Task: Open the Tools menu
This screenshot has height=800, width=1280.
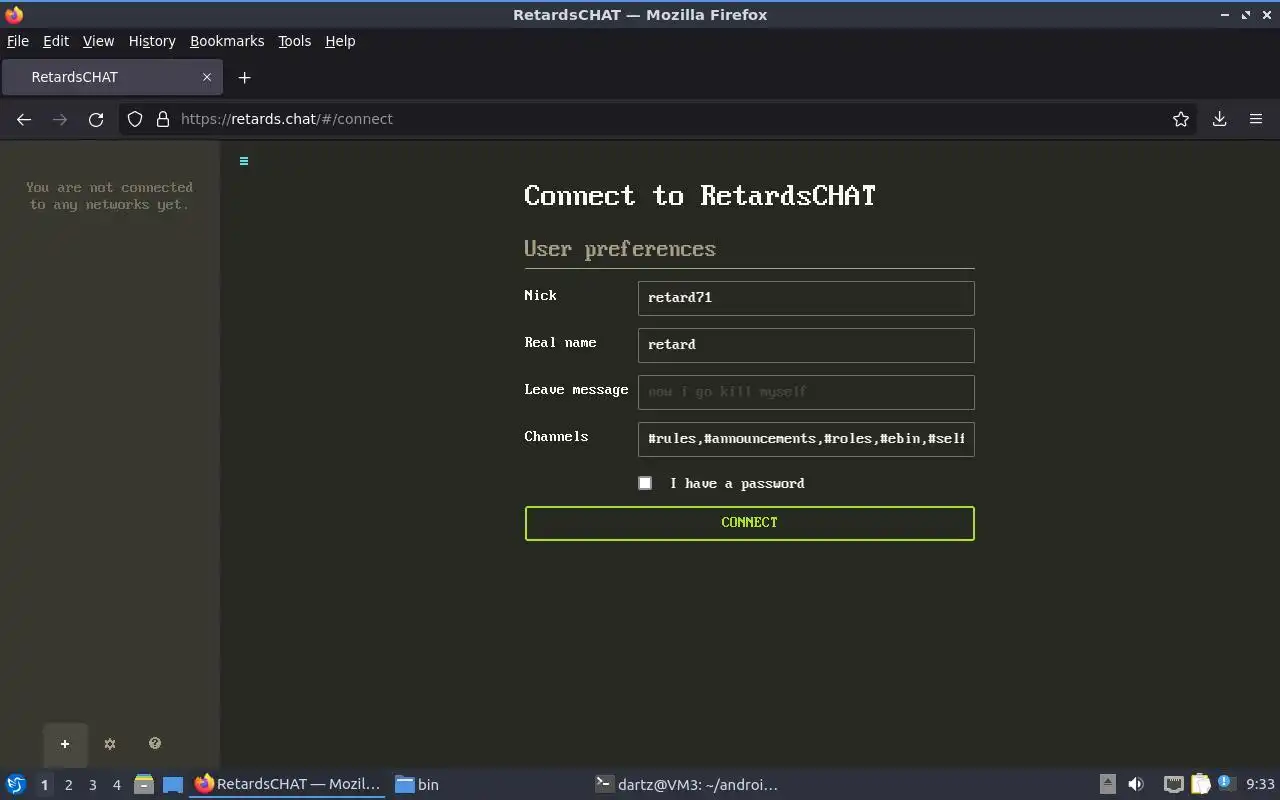Action: 295,41
